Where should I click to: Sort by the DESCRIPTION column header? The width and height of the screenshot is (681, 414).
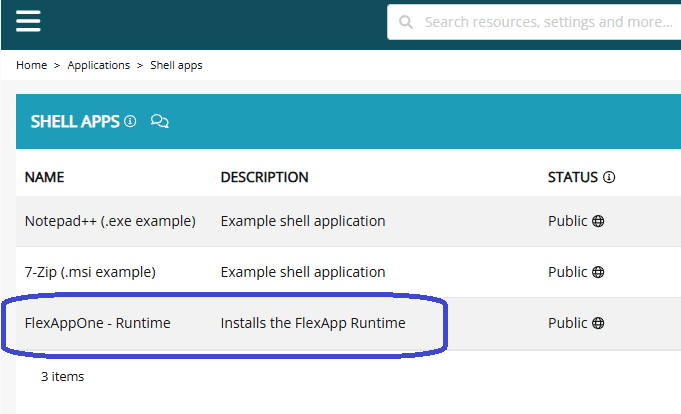pyautogui.click(x=264, y=177)
